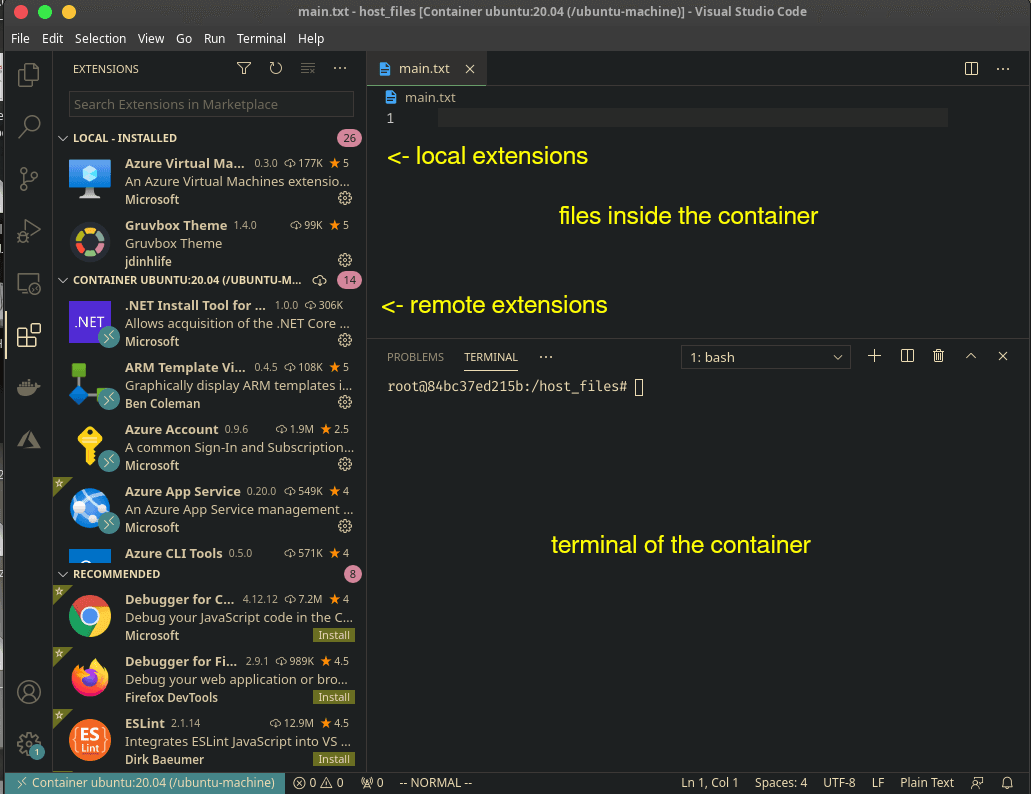The width and height of the screenshot is (1031, 794).
Task: Click the feedback icon in status bar
Action: tap(977, 783)
